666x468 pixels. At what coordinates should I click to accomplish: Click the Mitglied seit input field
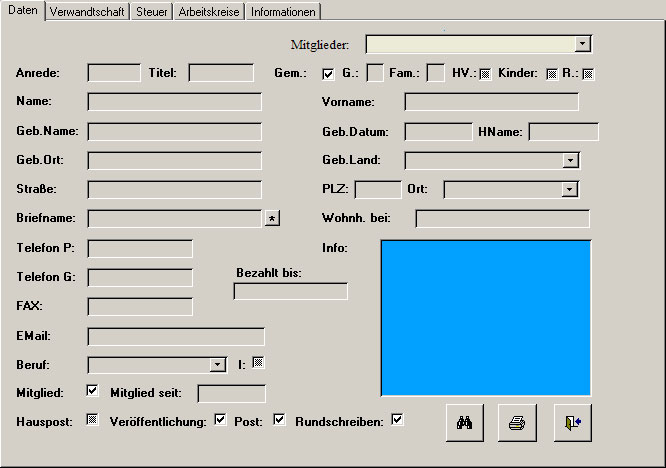coord(231,394)
